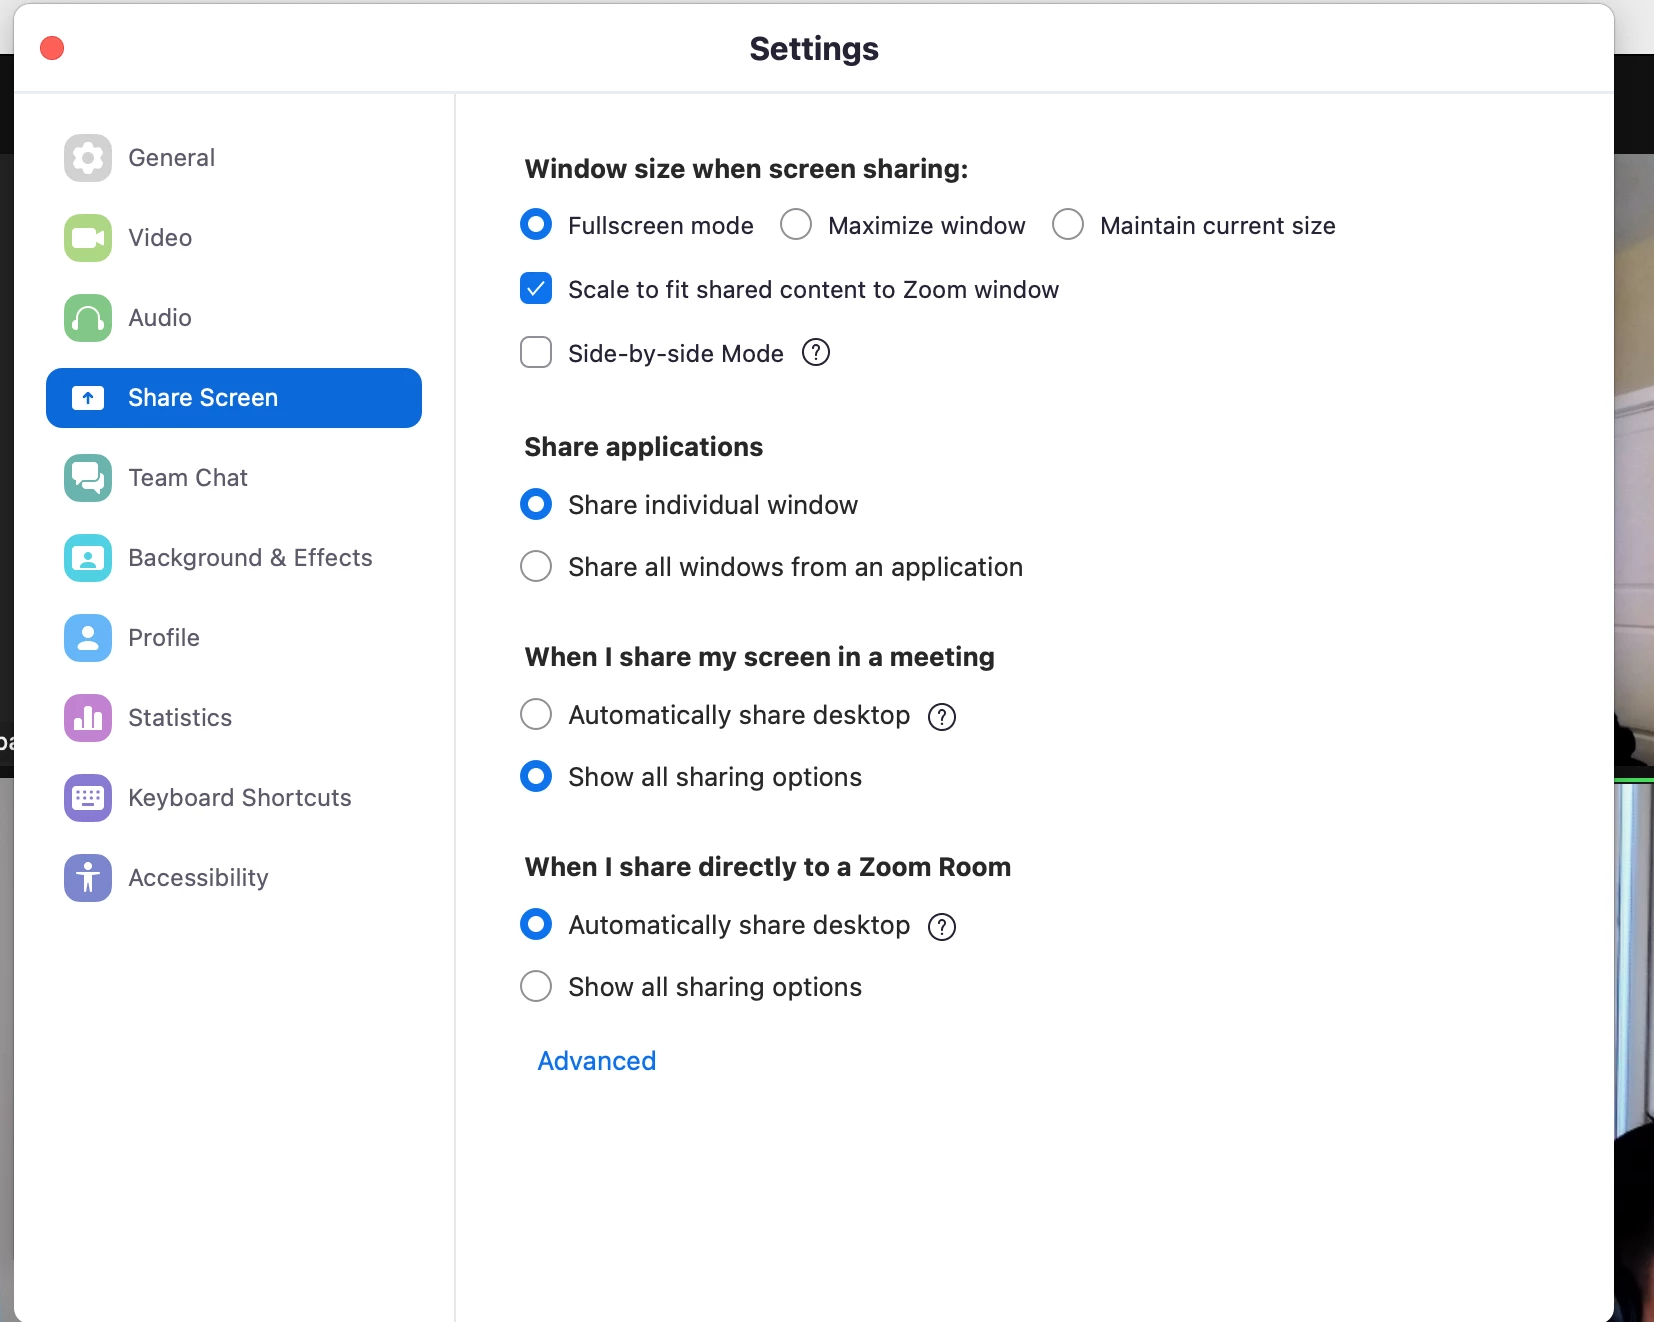Choose Maximize window radio option
The height and width of the screenshot is (1322, 1654).
coord(796,224)
